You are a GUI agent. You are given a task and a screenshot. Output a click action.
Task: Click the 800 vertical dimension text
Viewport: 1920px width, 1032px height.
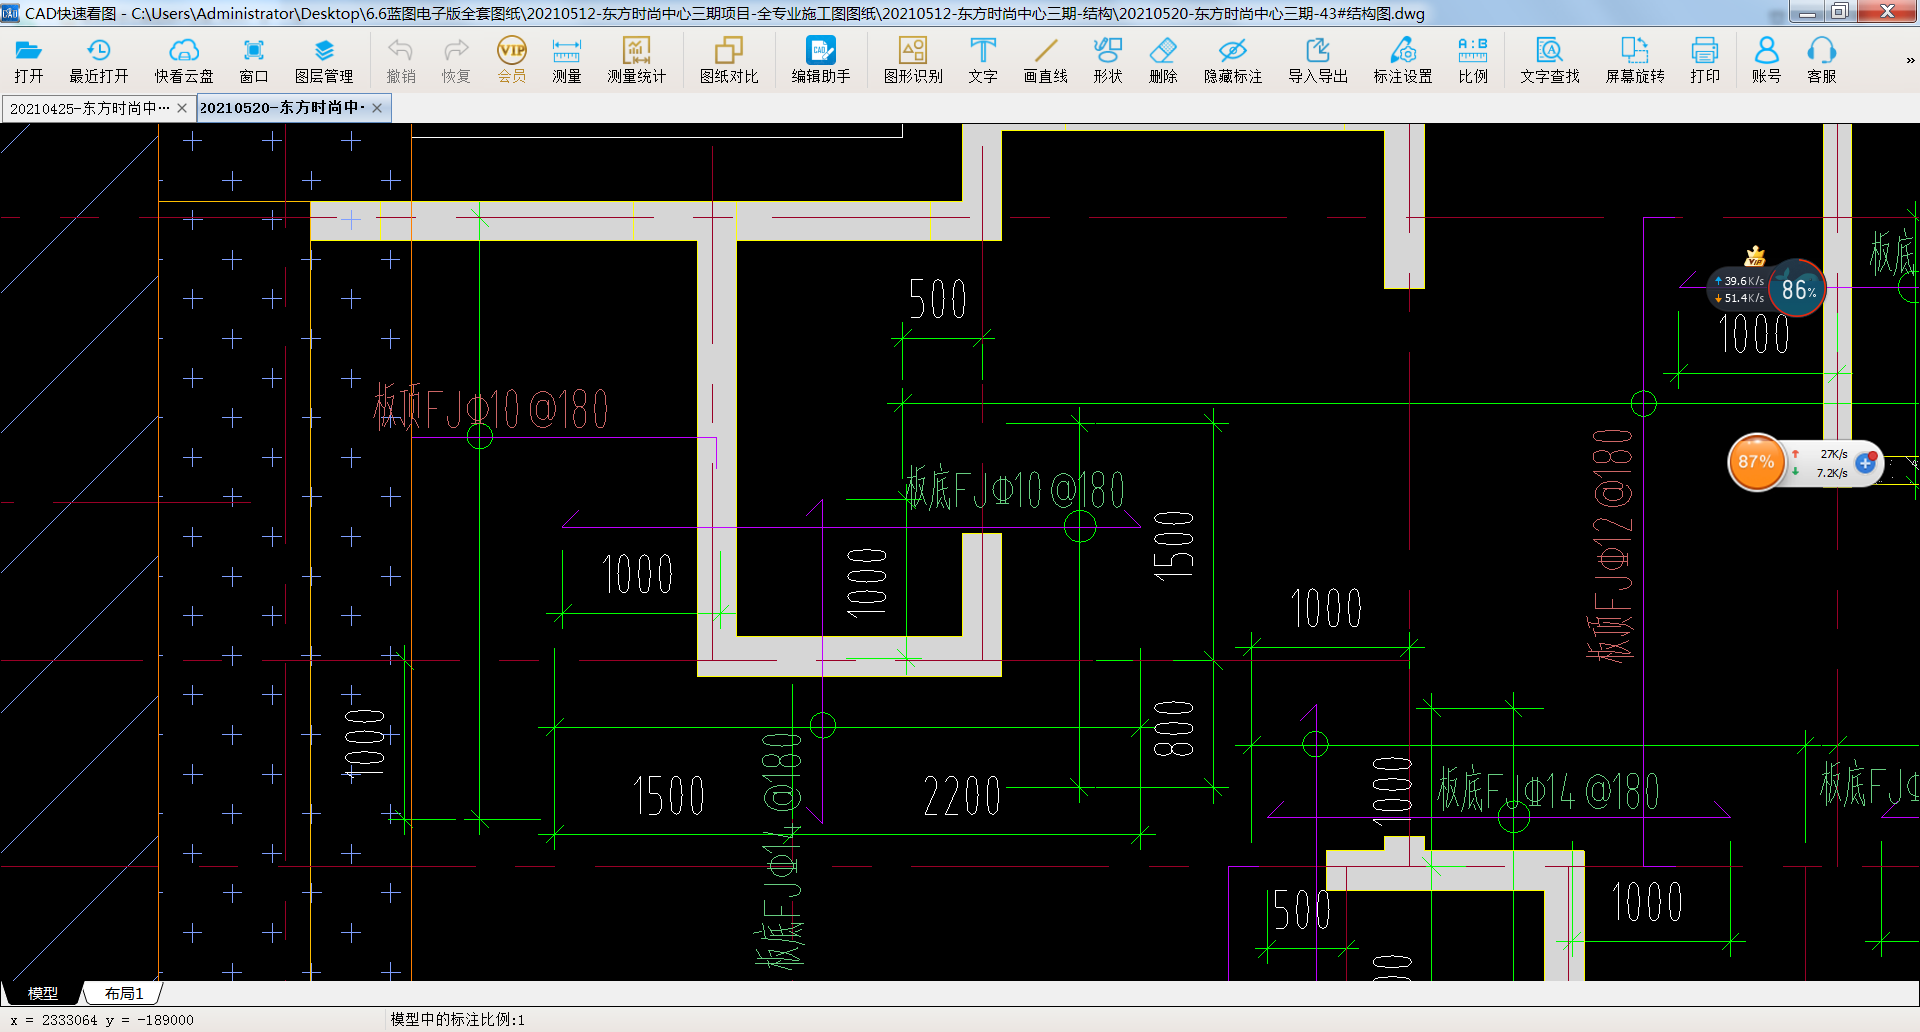click(1174, 729)
